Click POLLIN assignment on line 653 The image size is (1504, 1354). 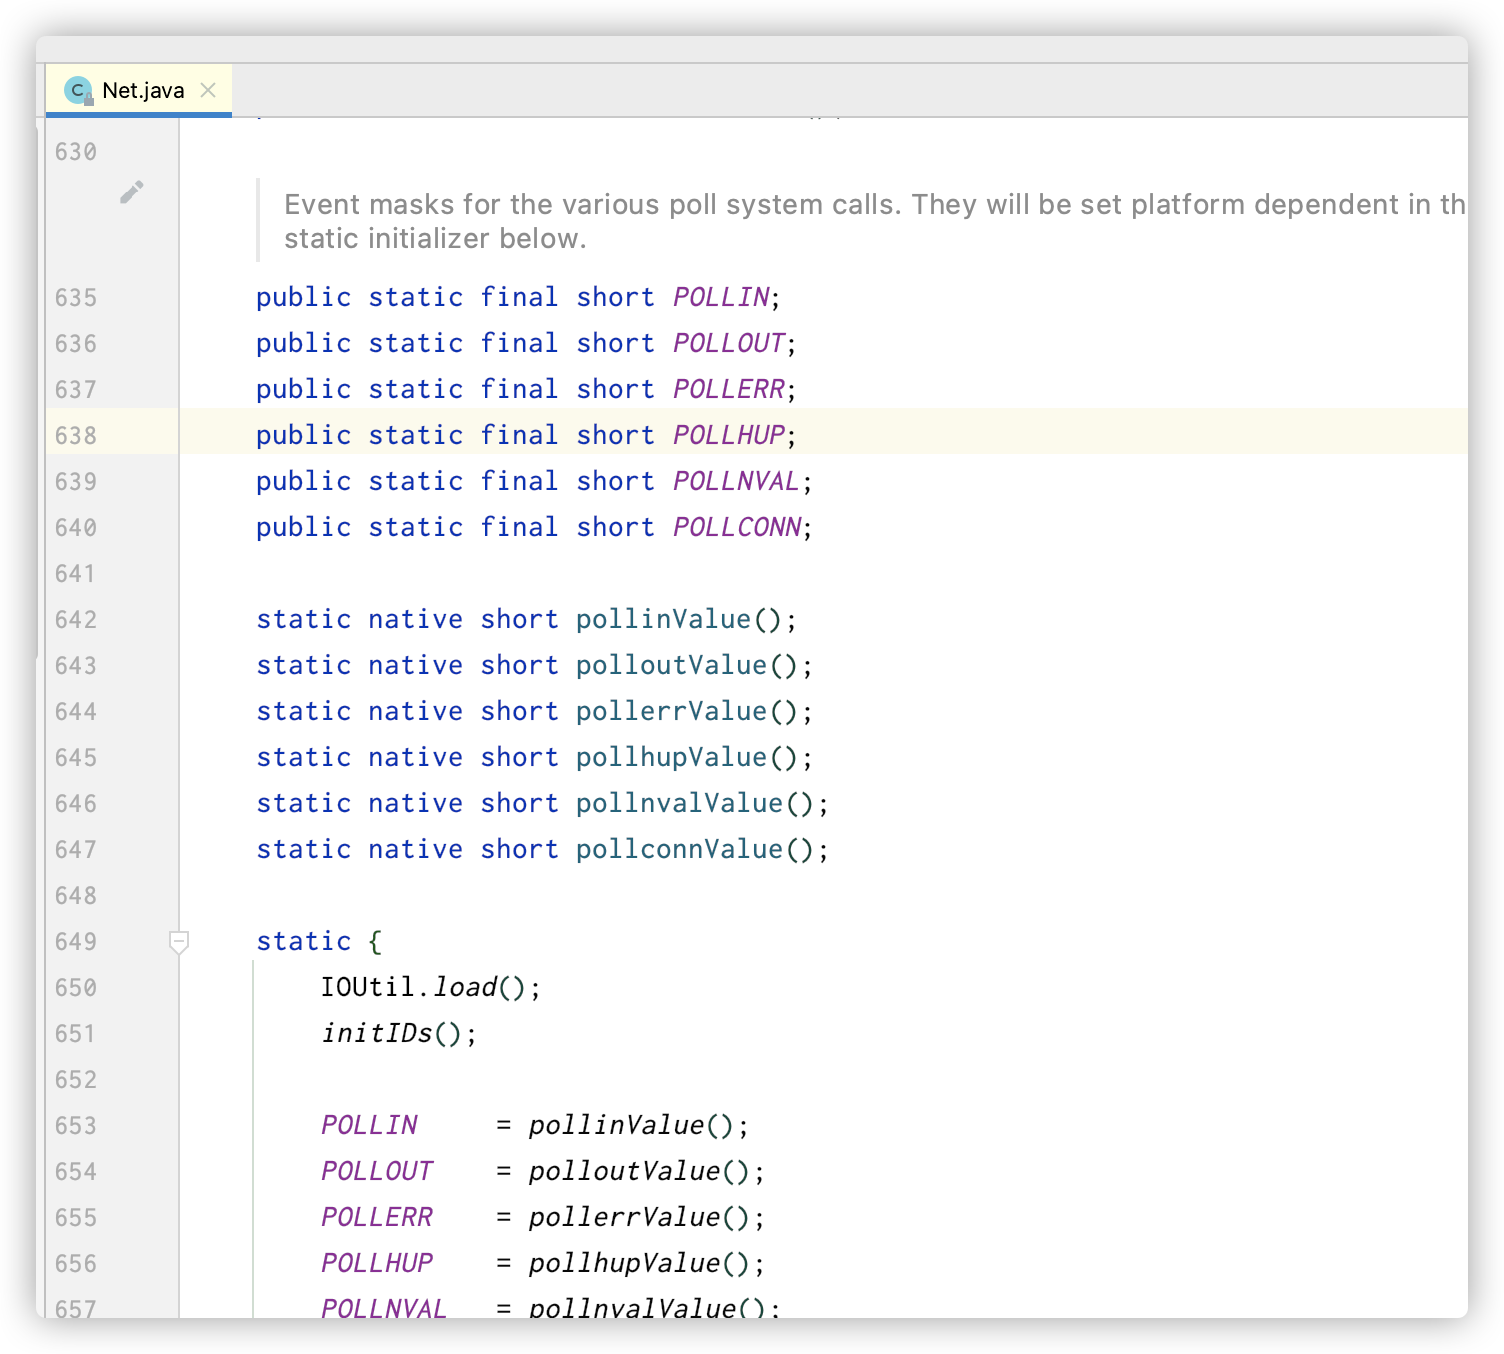click(369, 1125)
